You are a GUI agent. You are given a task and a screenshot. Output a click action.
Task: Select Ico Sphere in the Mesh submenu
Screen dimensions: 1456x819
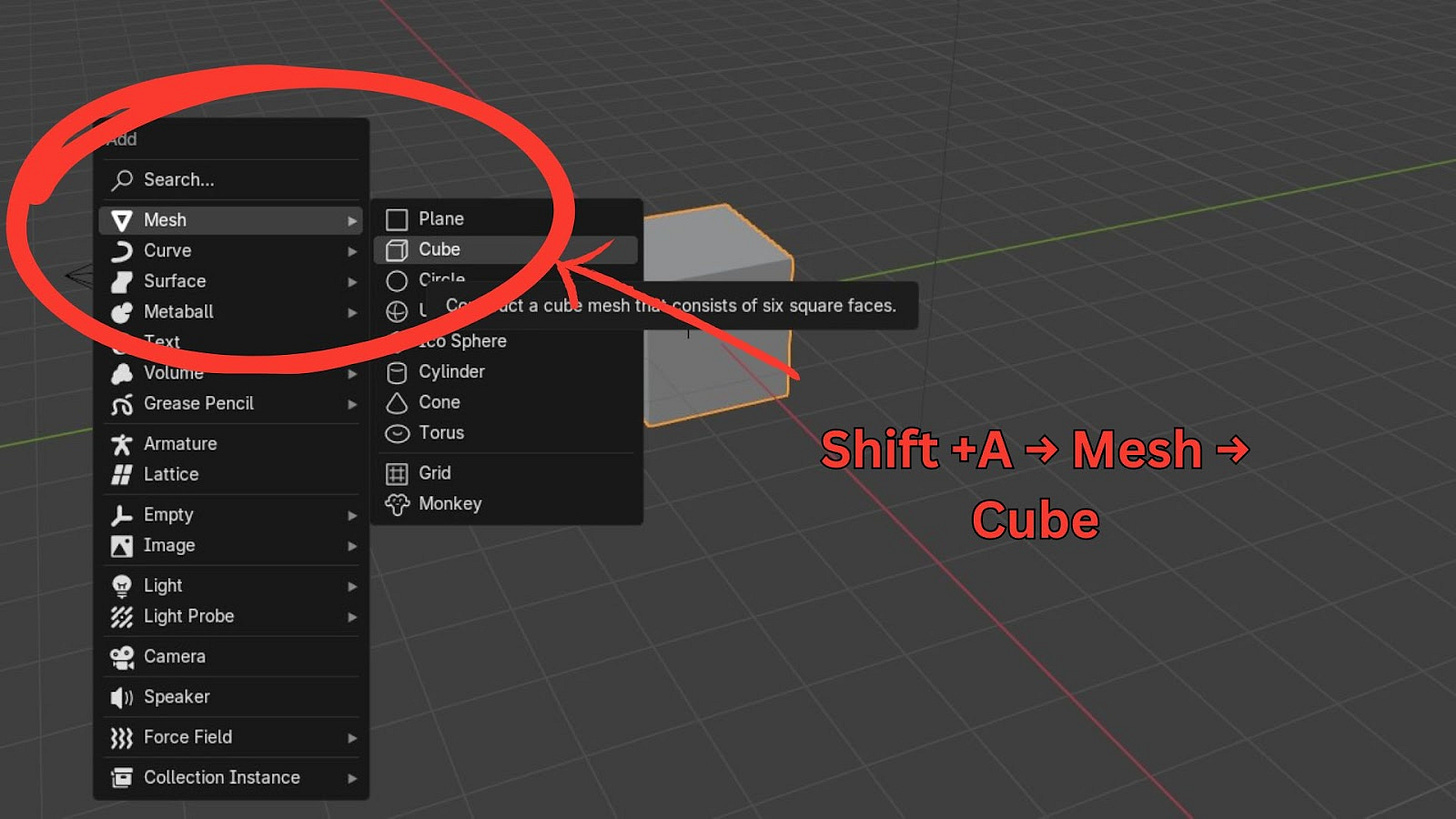click(x=506, y=342)
